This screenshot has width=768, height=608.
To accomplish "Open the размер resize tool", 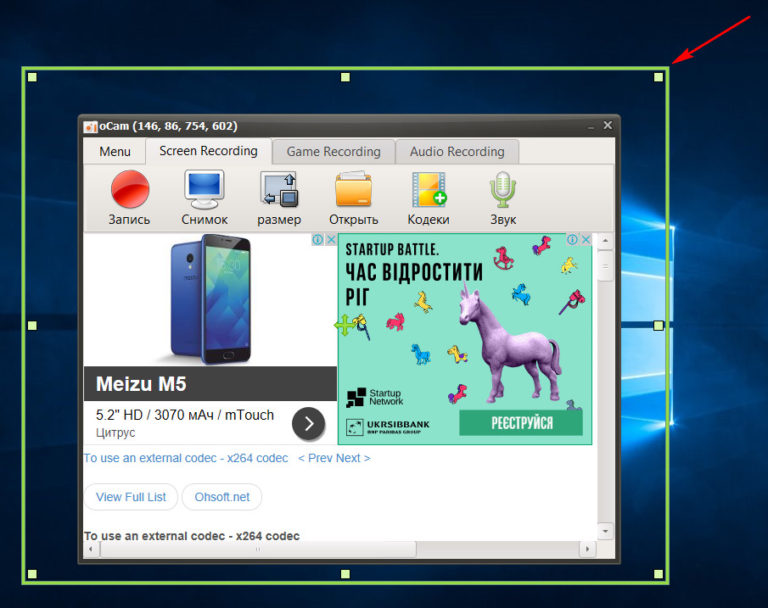I will (x=279, y=190).
